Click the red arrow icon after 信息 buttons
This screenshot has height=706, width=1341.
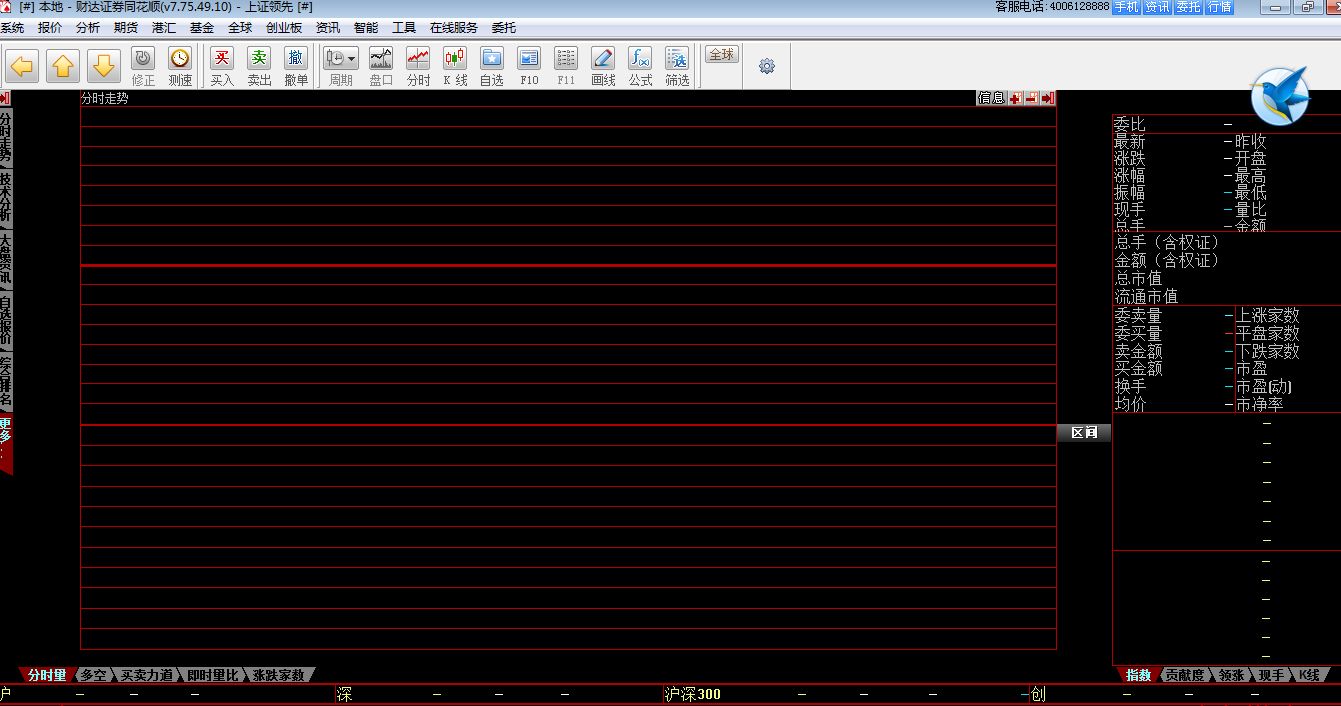click(1048, 98)
